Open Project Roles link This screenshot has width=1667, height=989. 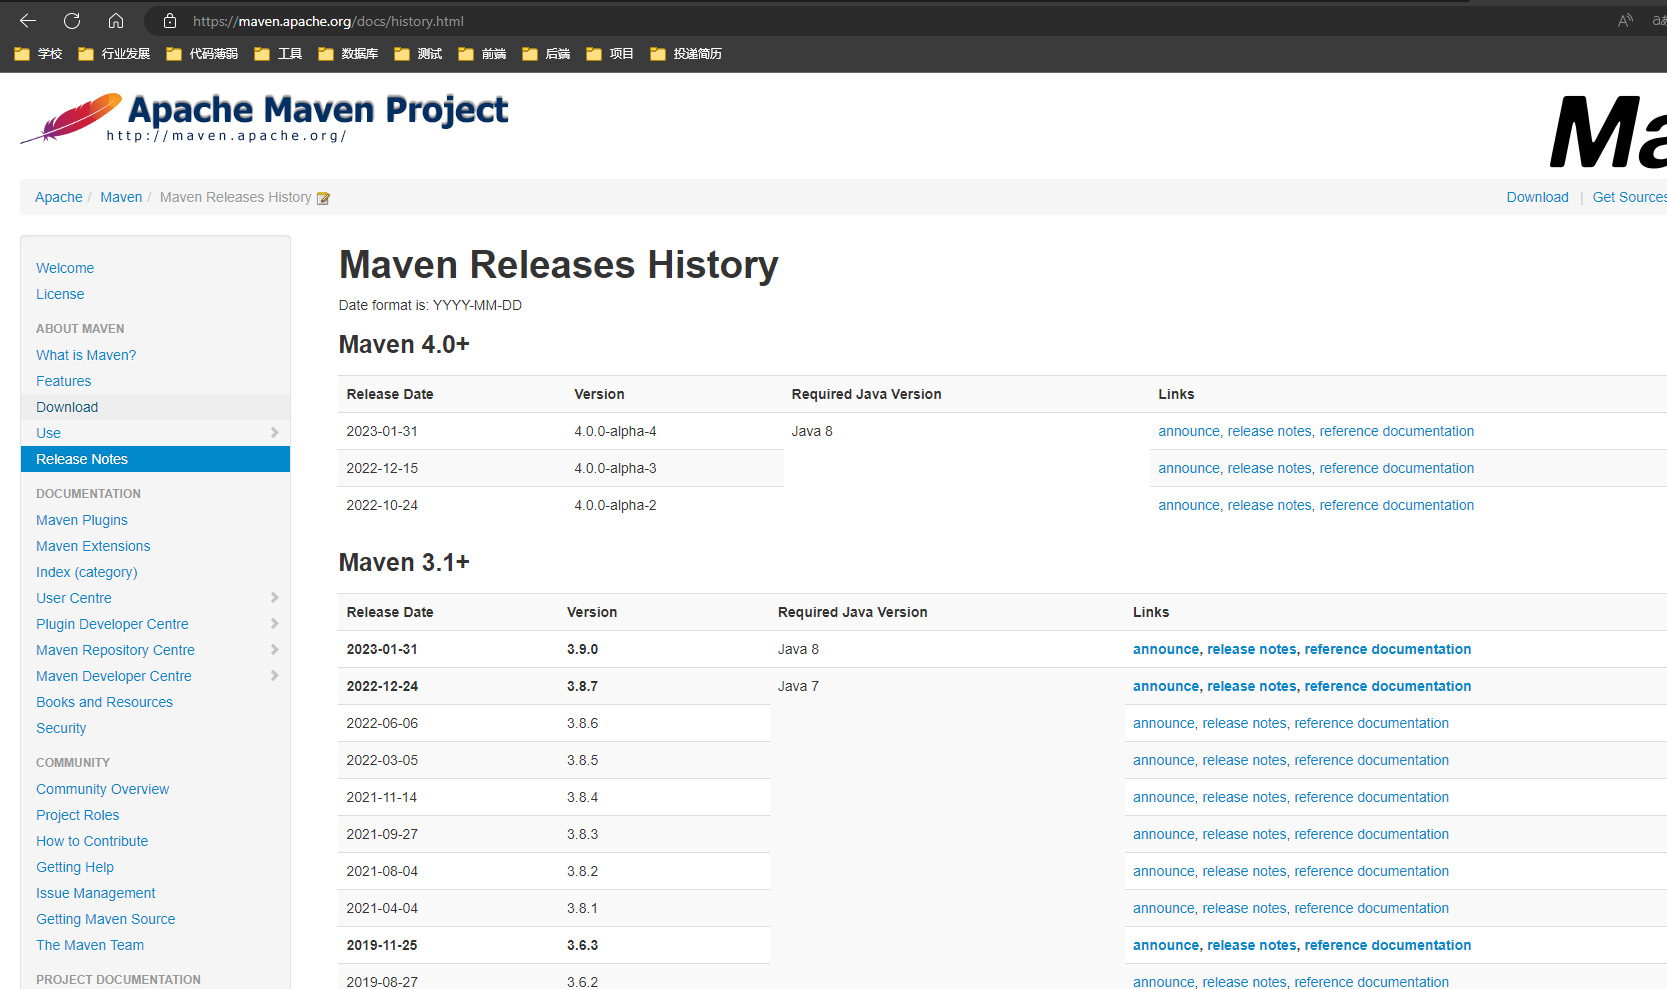pos(78,815)
